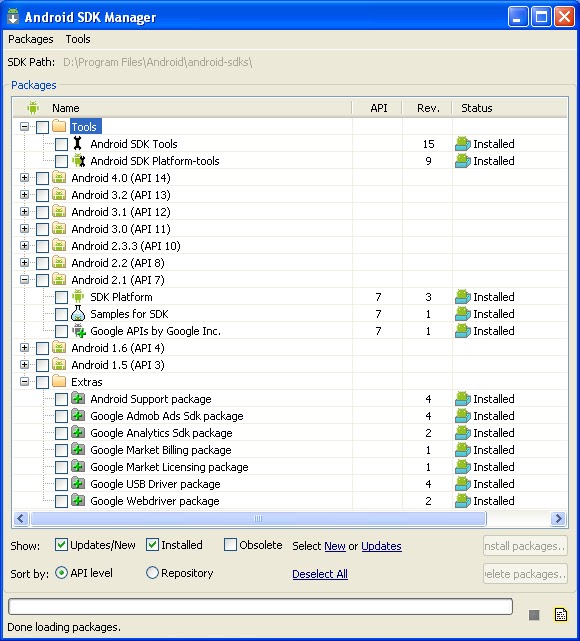The width and height of the screenshot is (580, 641).
Task: Click the Google Analytics Sdk package icon
Action: (78, 433)
